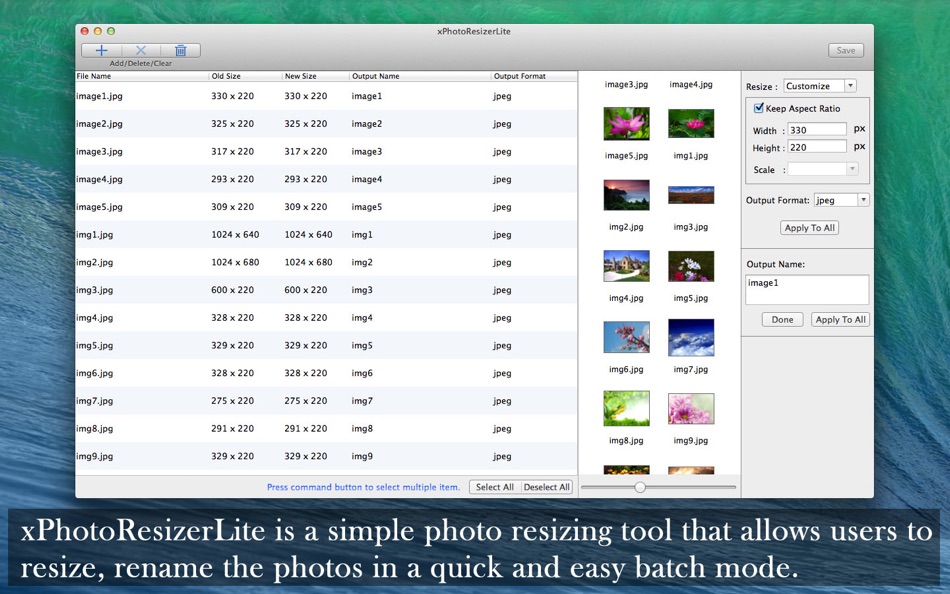Viewport: 950px width, 594px height.
Task: Toggle the Keep Aspect Ratio checkbox
Action: click(758, 108)
